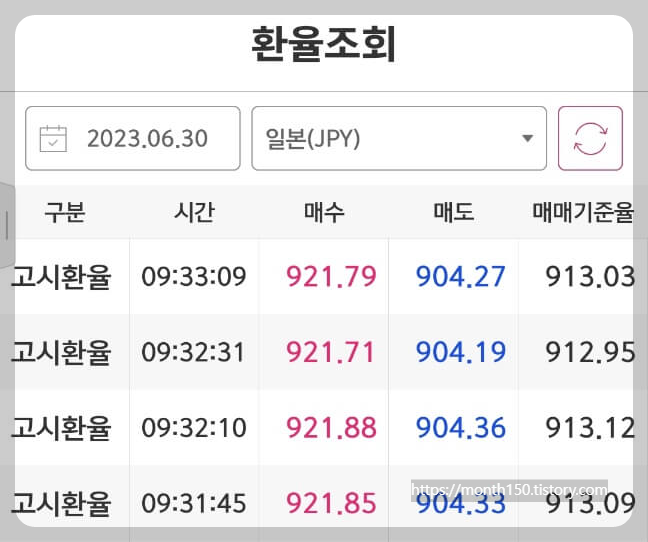Pull the left side panel handle

point(7,225)
